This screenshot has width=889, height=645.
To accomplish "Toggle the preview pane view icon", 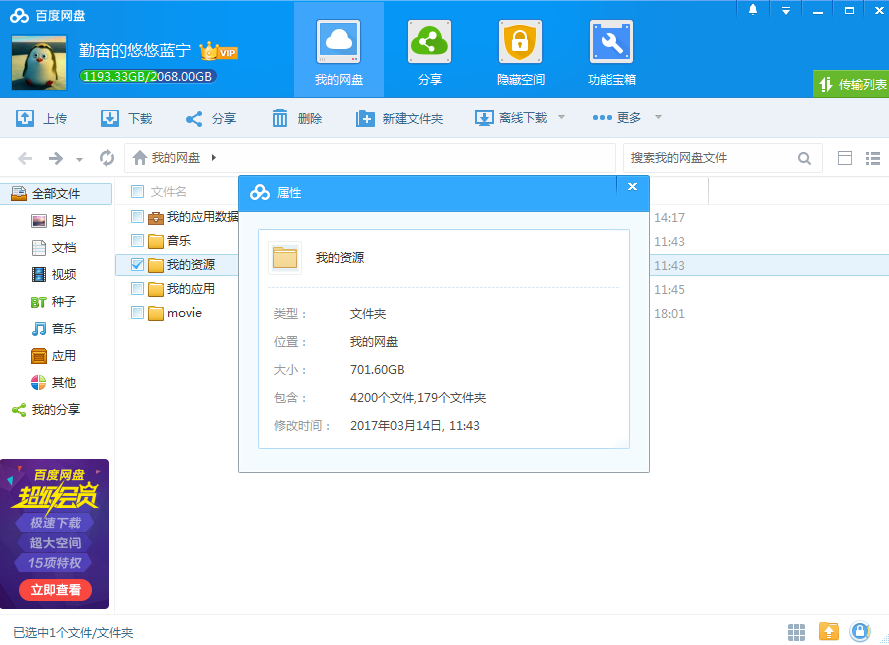I will [x=844, y=158].
